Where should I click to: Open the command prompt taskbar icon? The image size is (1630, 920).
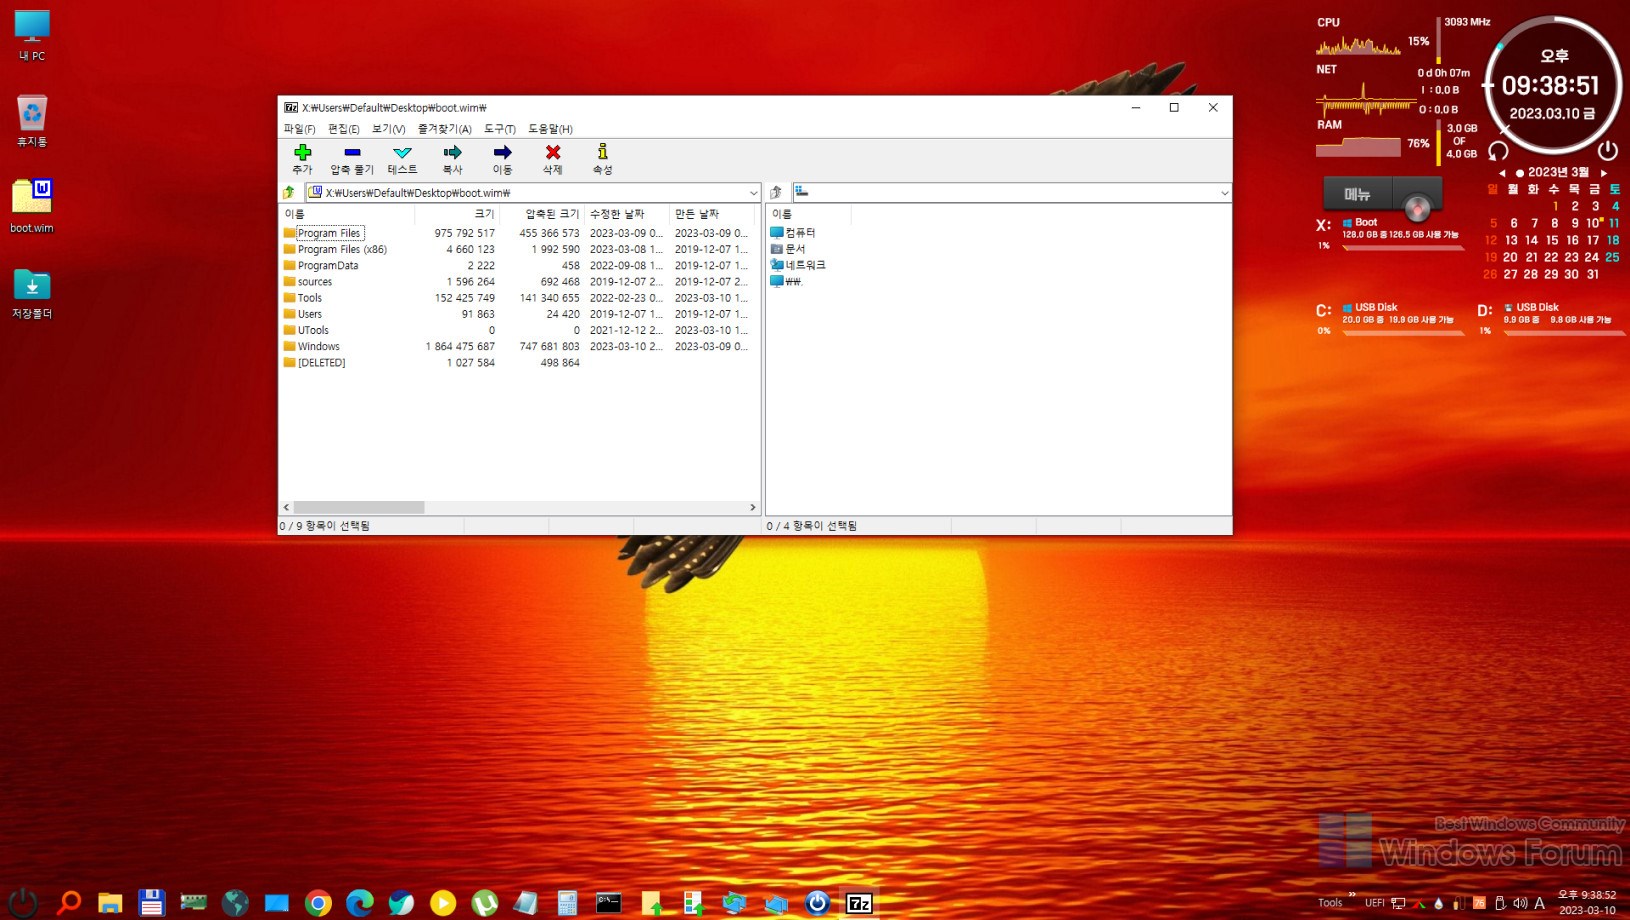(609, 903)
